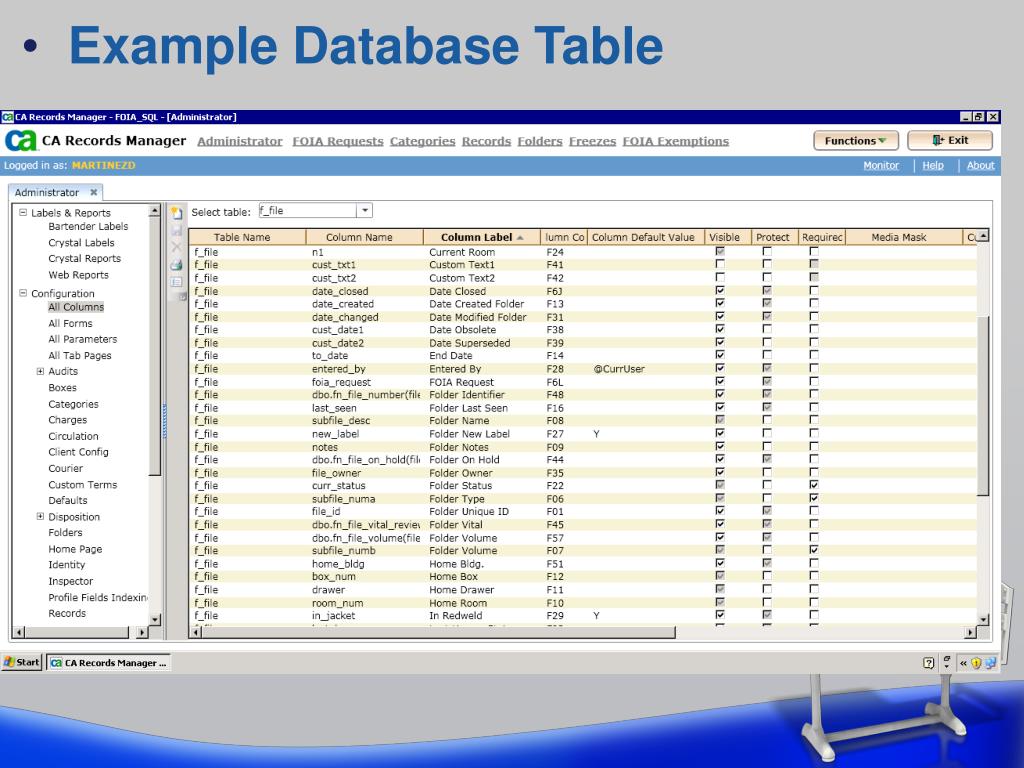Toggle Required checkbox for Folder Type row
This screenshot has width=1024, height=768.
pyautogui.click(x=814, y=498)
